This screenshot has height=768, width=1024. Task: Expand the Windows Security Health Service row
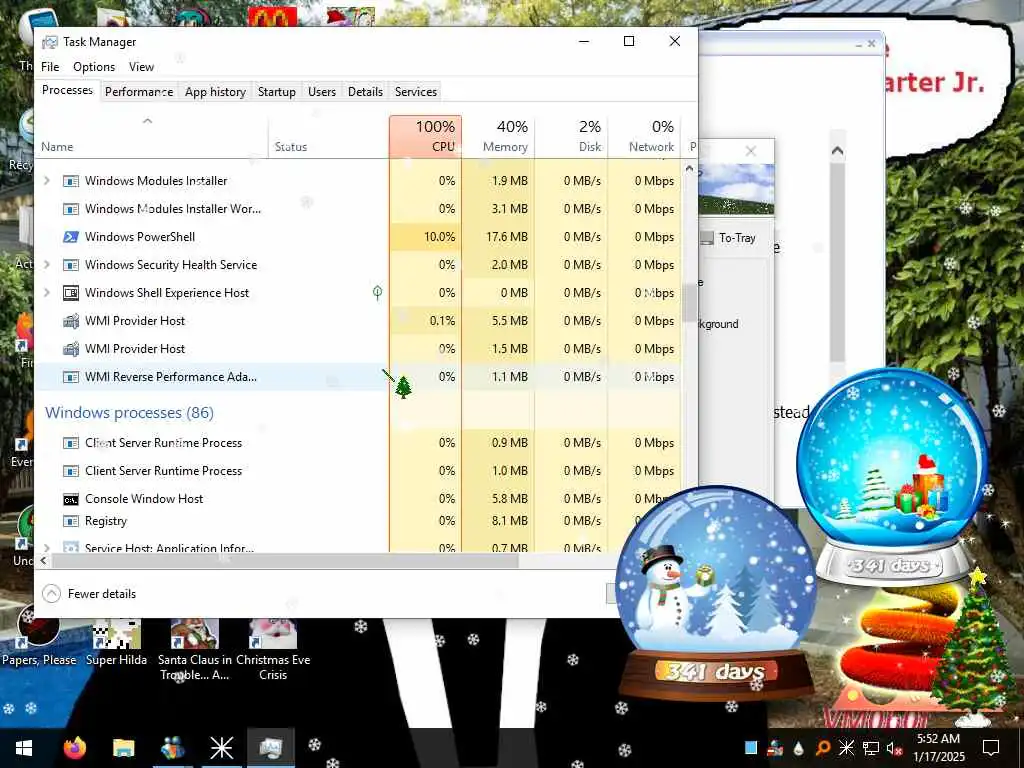coord(47,264)
